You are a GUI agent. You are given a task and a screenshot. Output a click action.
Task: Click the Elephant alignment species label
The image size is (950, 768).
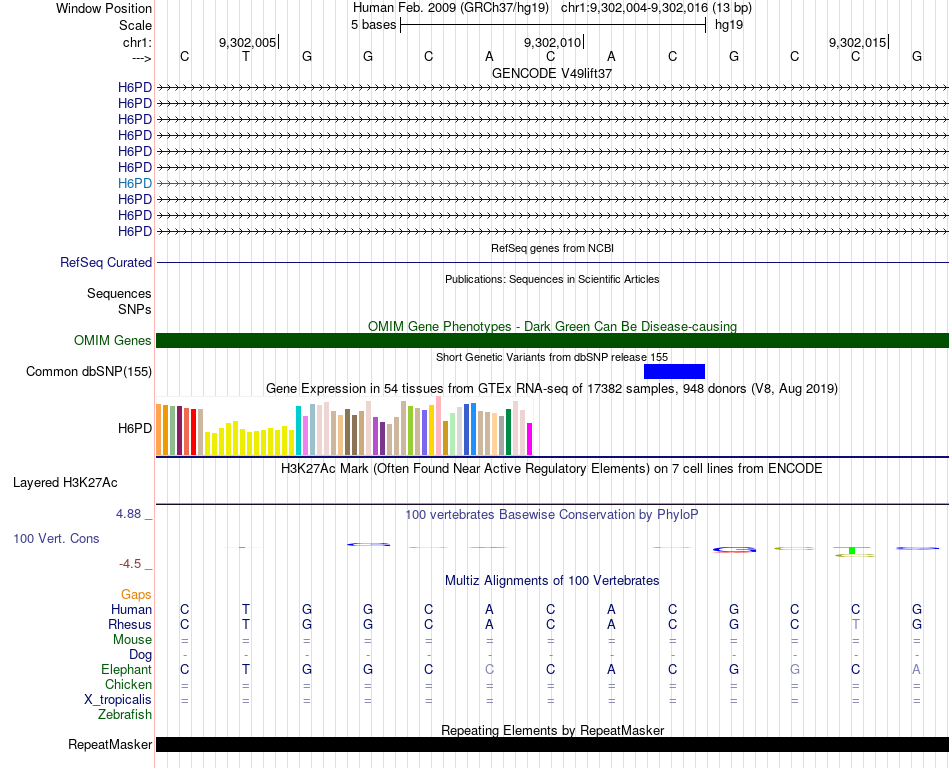click(x=126, y=670)
